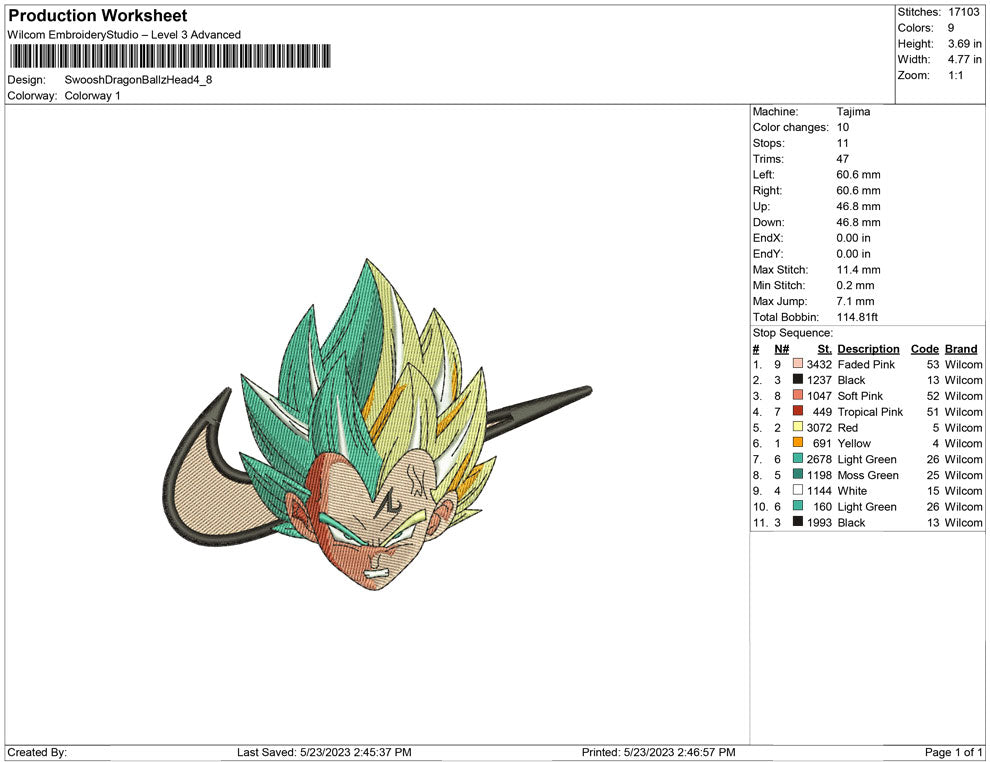Click the Faded Pink description text
Image resolution: width=990 pixels, height=762 pixels.
866,364
